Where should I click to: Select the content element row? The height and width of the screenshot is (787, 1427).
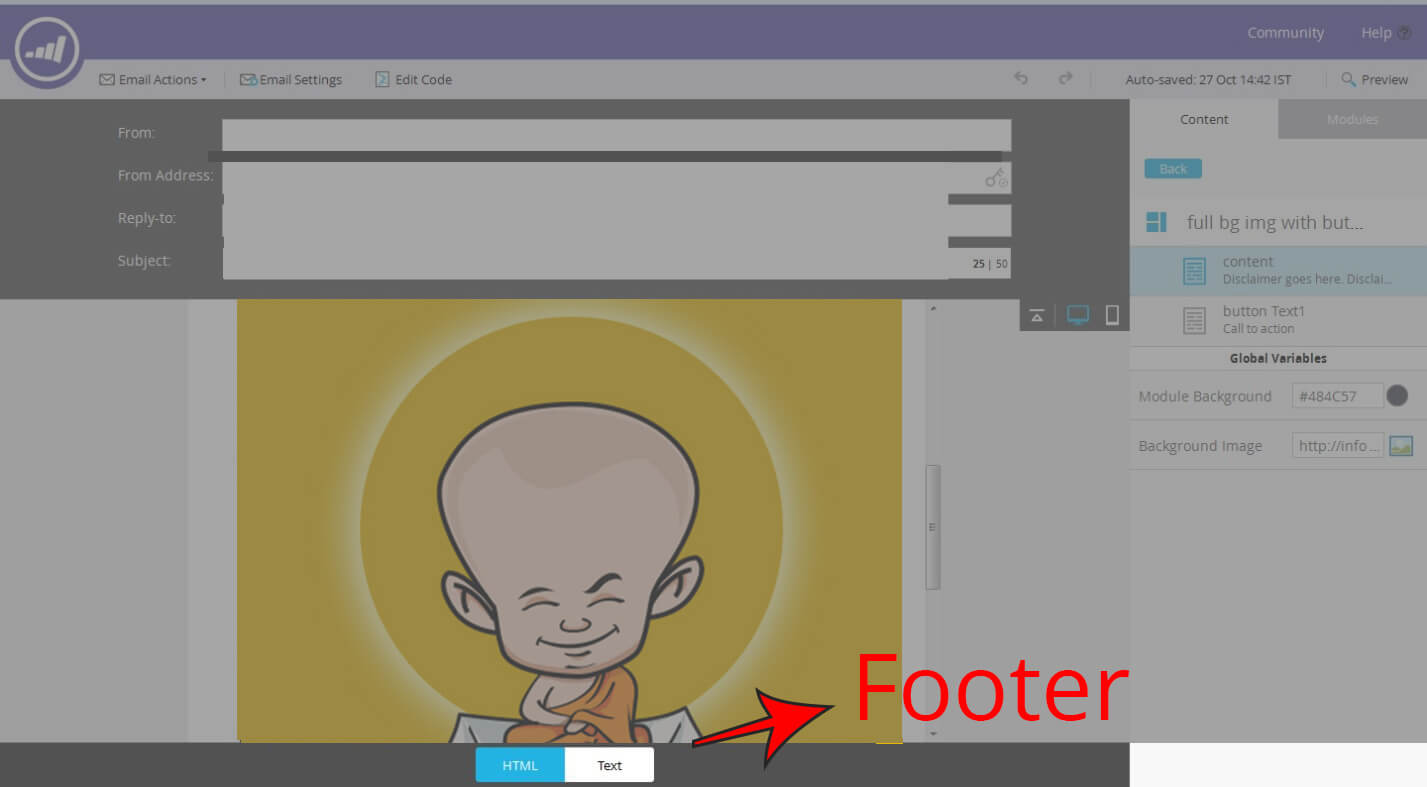1278,270
